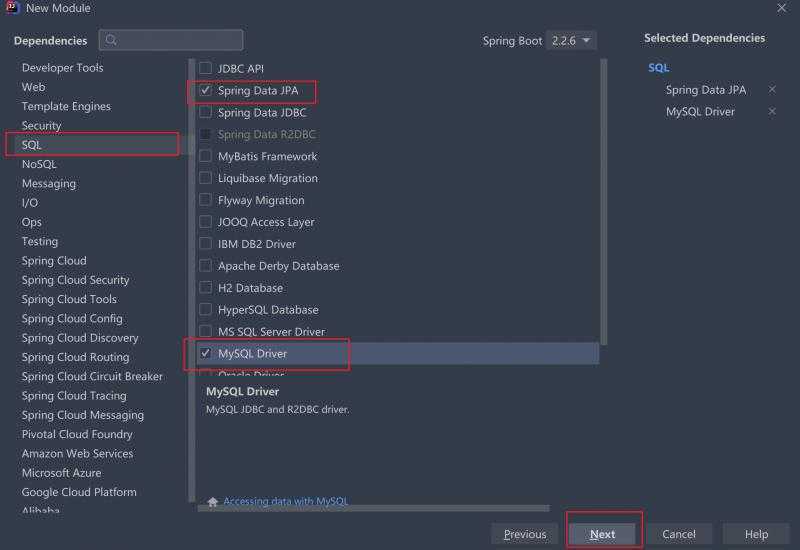
Task: Open the Accessing data with MySQL link
Action: (286, 502)
